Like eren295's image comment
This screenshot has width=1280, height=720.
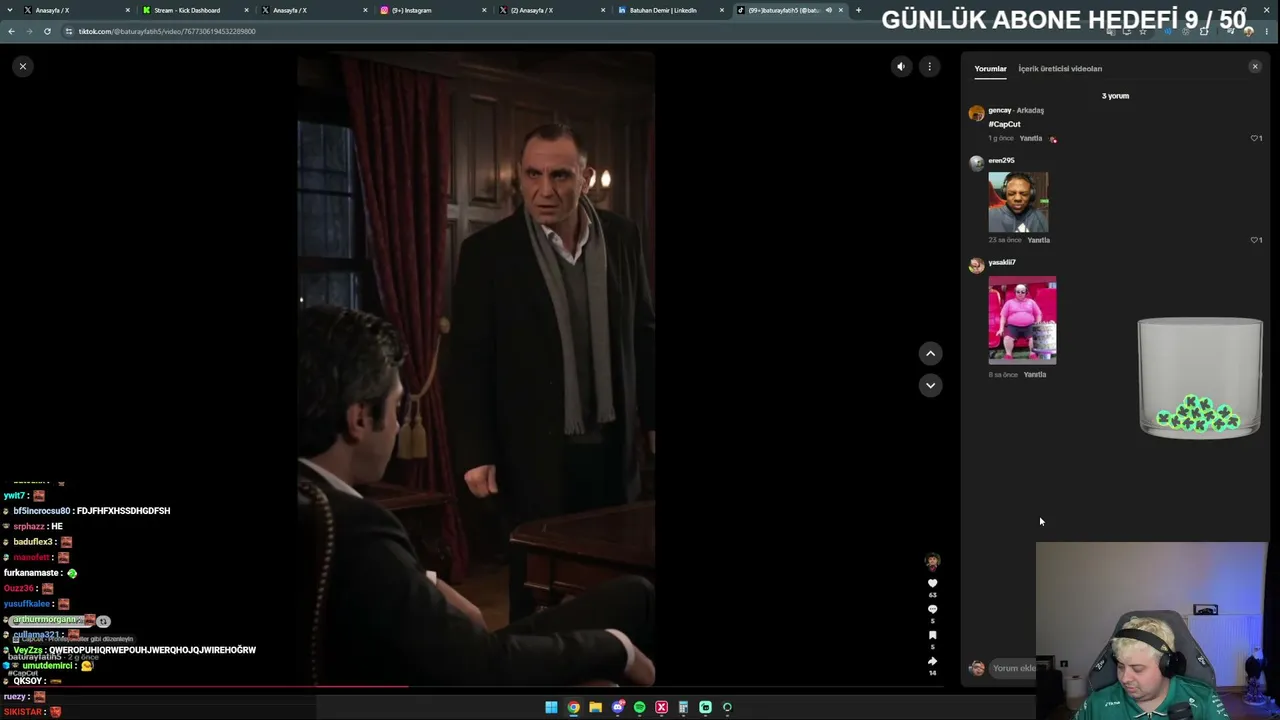[x=1254, y=240]
